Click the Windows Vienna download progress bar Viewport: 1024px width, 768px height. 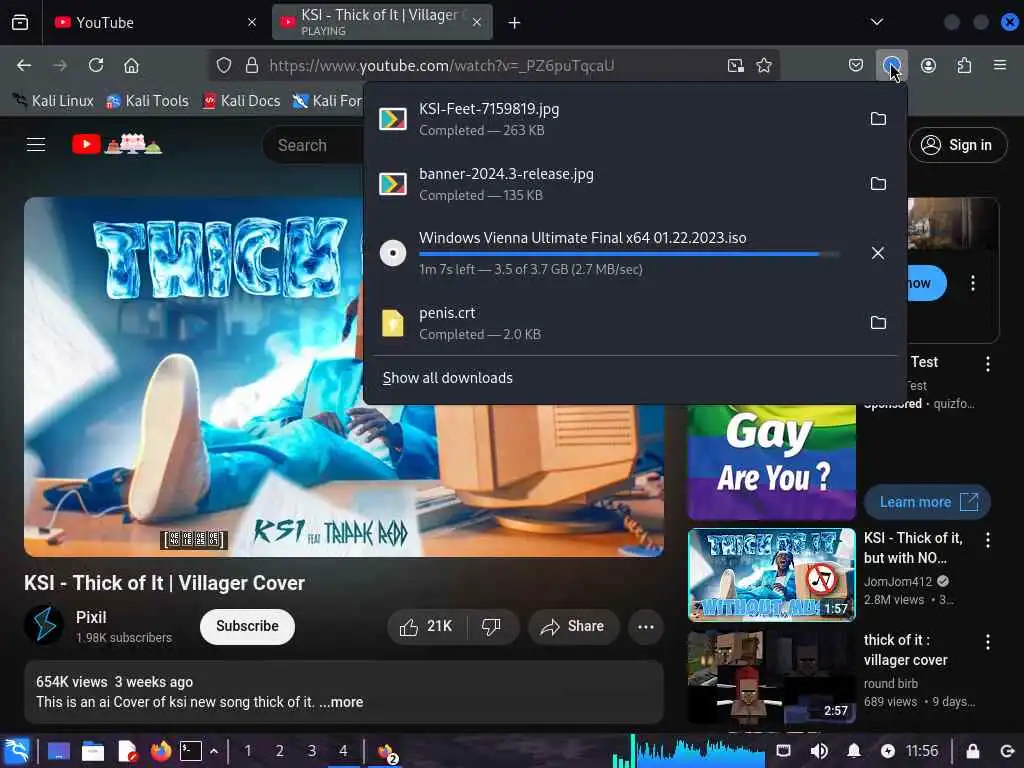click(629, 254)
